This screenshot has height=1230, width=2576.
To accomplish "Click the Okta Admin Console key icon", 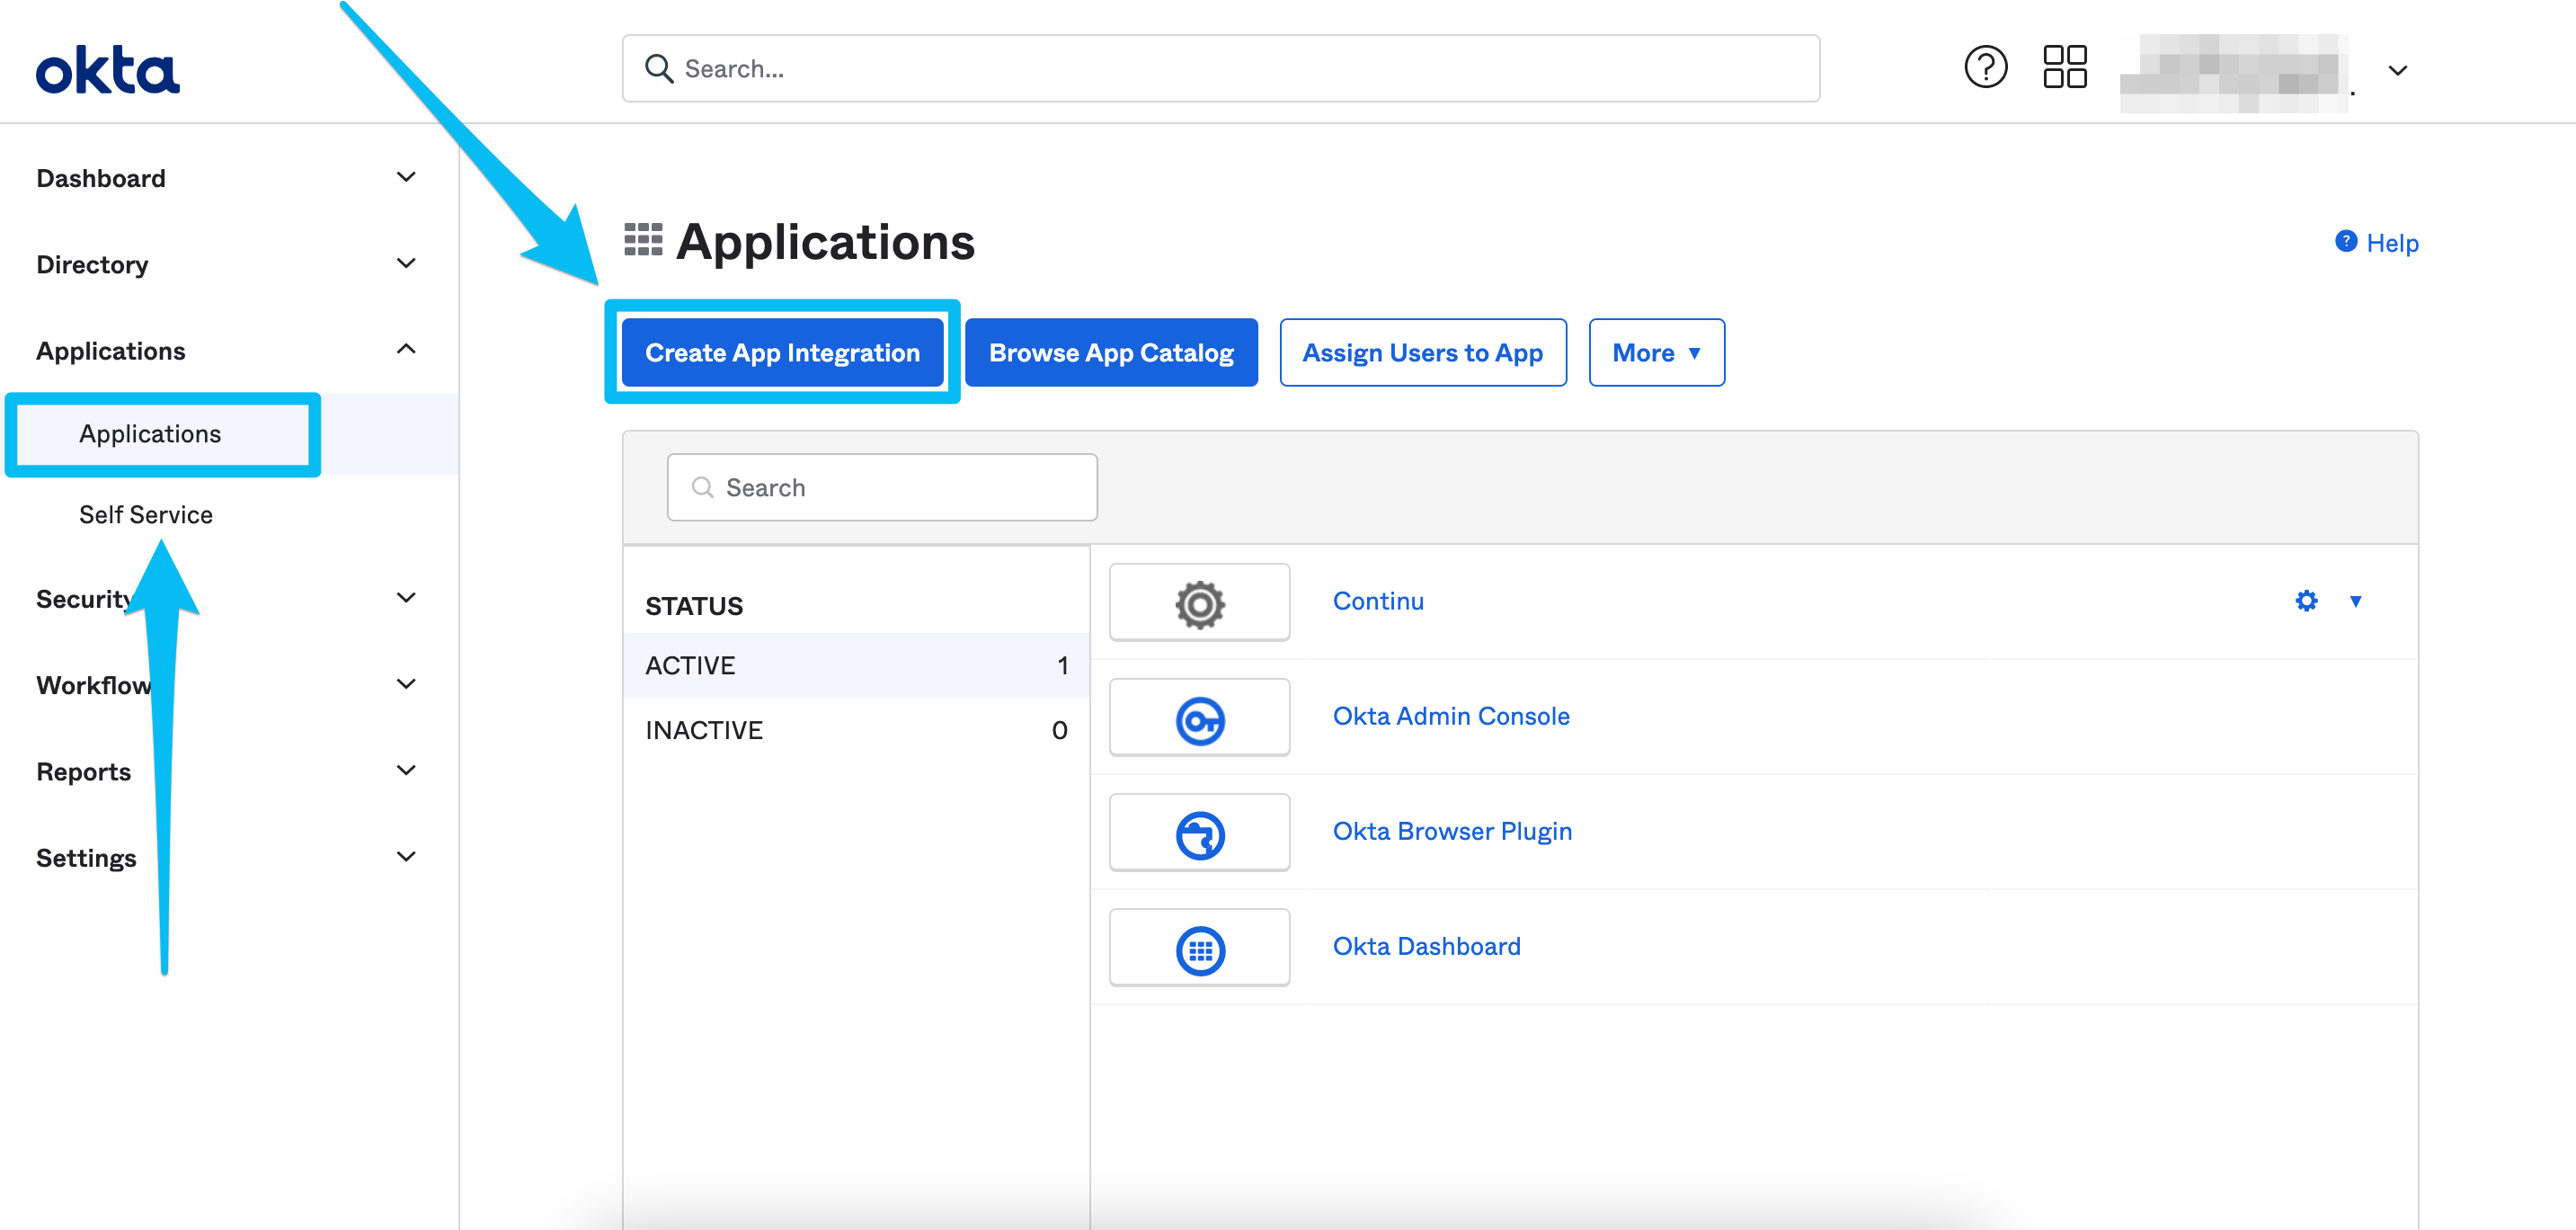I will point(1200,720).
